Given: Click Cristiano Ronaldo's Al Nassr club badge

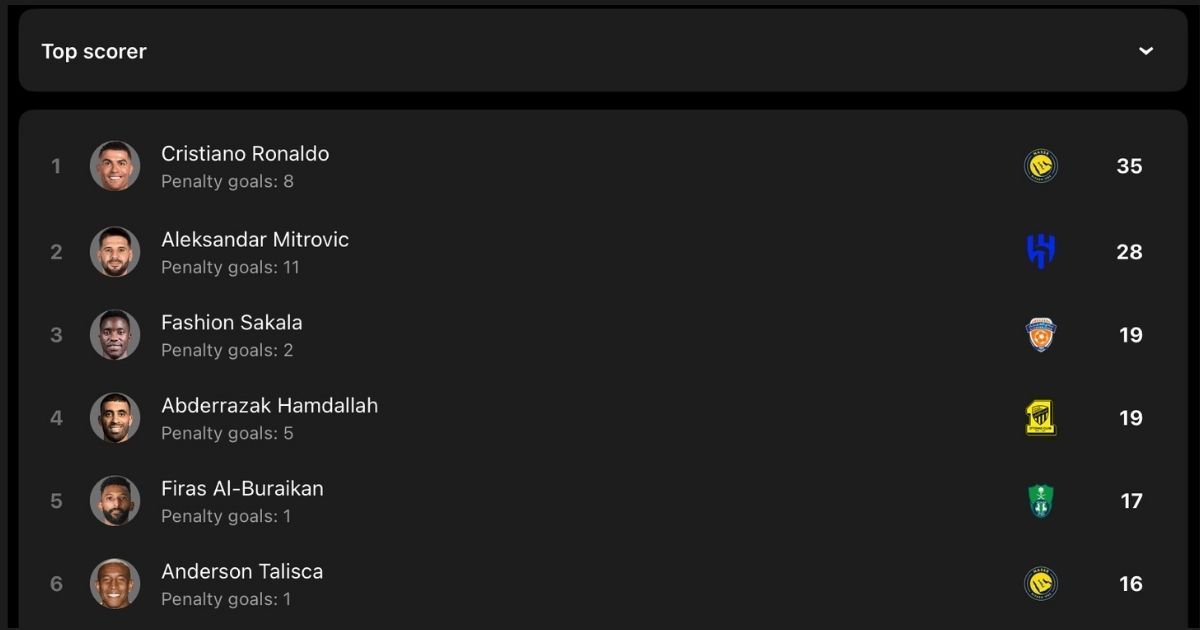Looking at the screenshot, I should coord(1041,166).
